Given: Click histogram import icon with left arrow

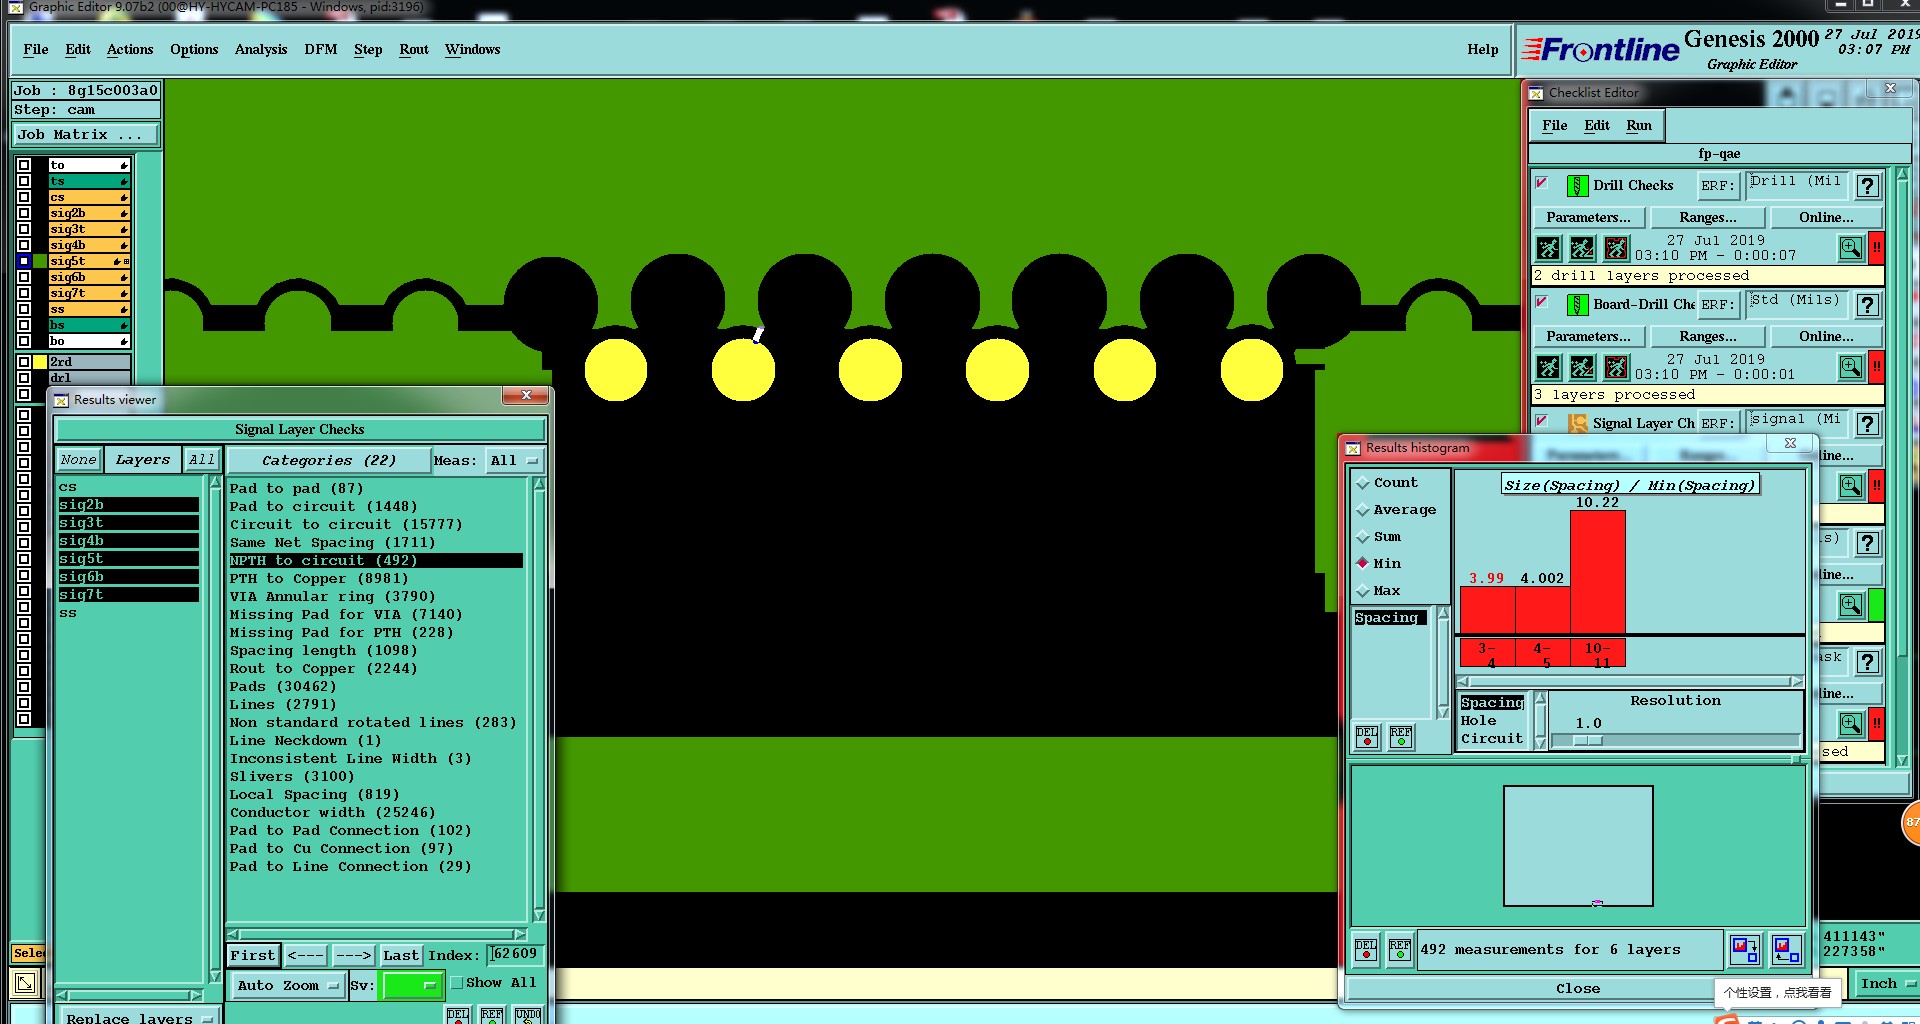Looking at the screenshot, I should click(x=1786, y=949).
